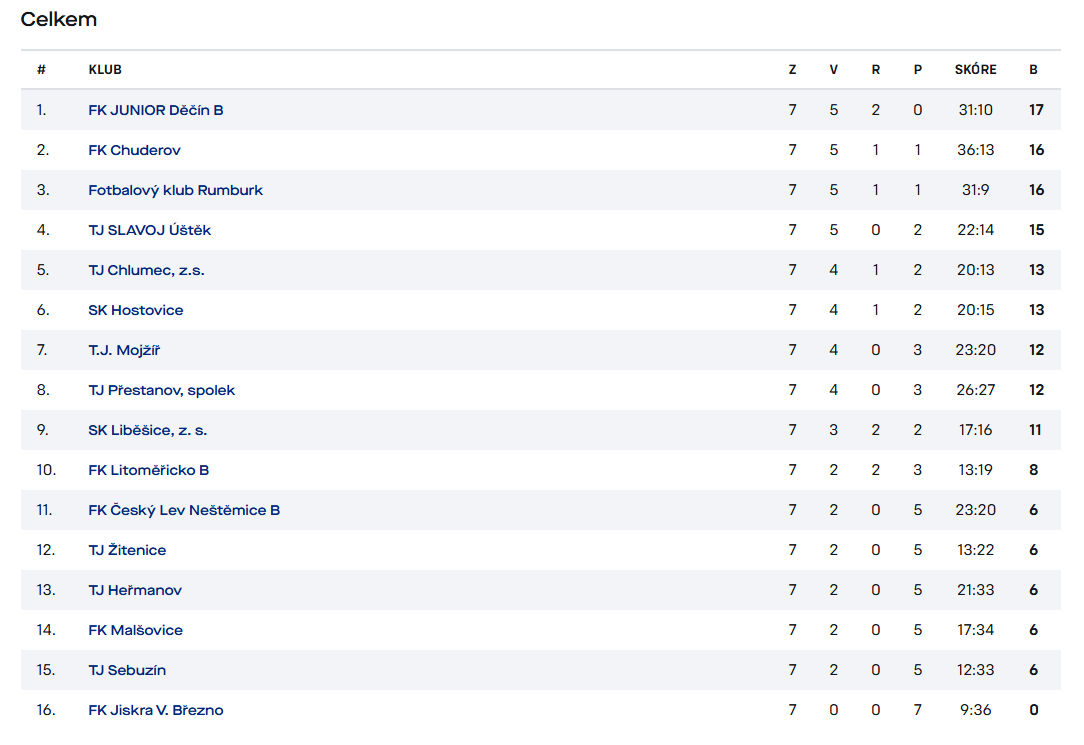Click FK Malšovice club link
This screenshot has width=1084, height=745.
(136, 630)
